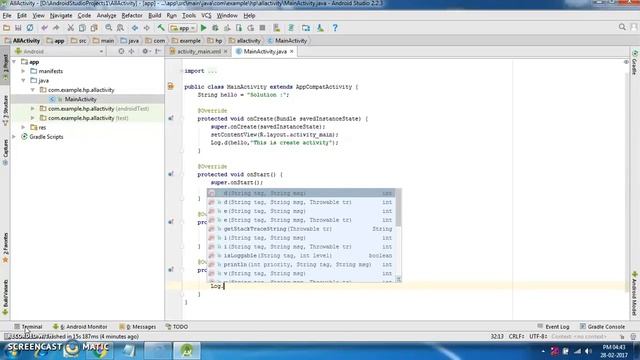Click the Help question mark icon

point(335,28)
